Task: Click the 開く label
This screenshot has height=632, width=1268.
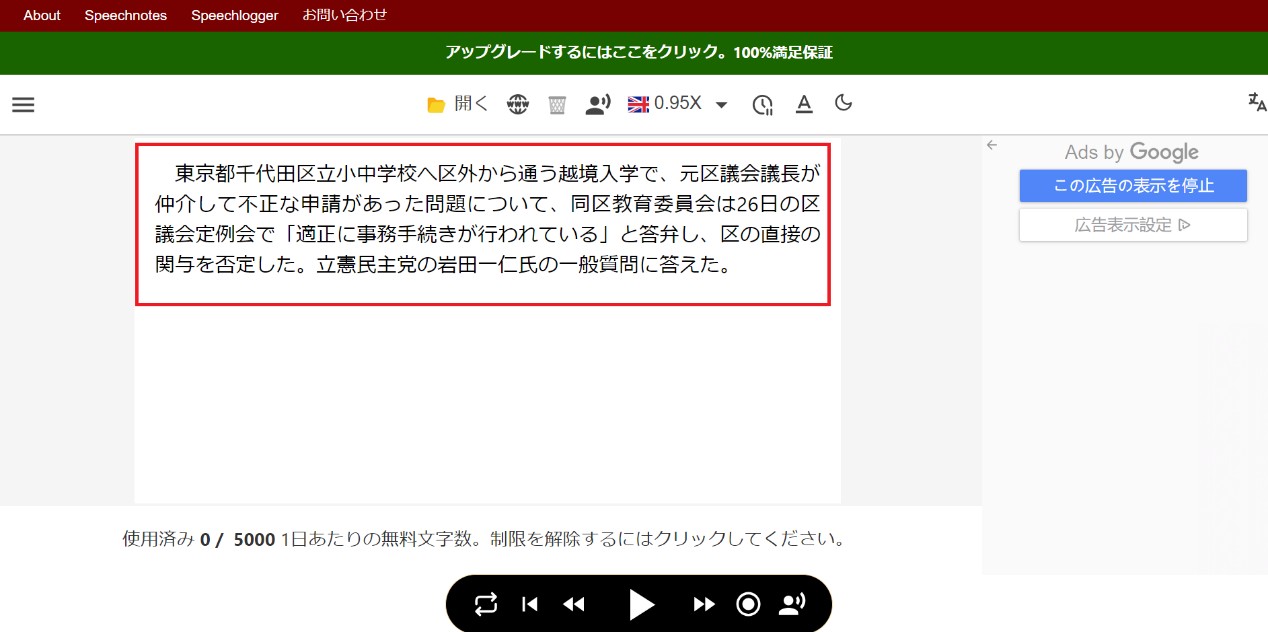Action: [472, 103]
